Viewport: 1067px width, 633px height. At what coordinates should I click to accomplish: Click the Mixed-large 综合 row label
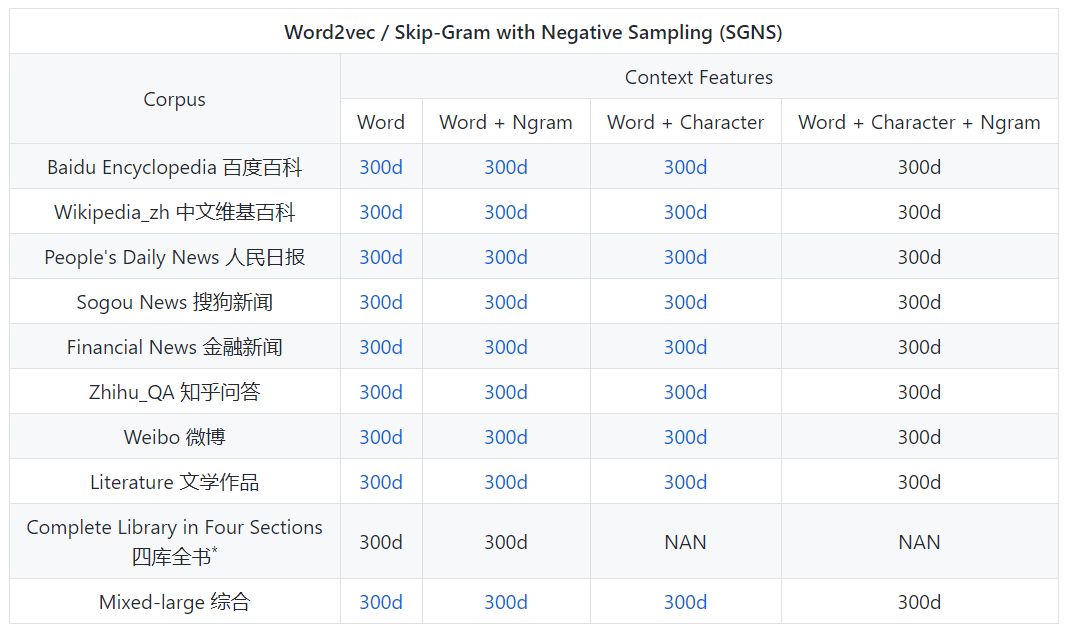[x=174, y=602]
